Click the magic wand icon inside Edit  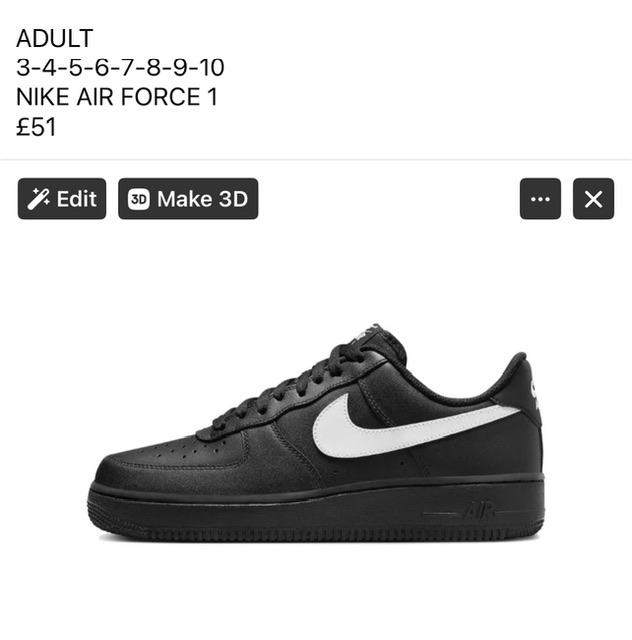point(38,199)
